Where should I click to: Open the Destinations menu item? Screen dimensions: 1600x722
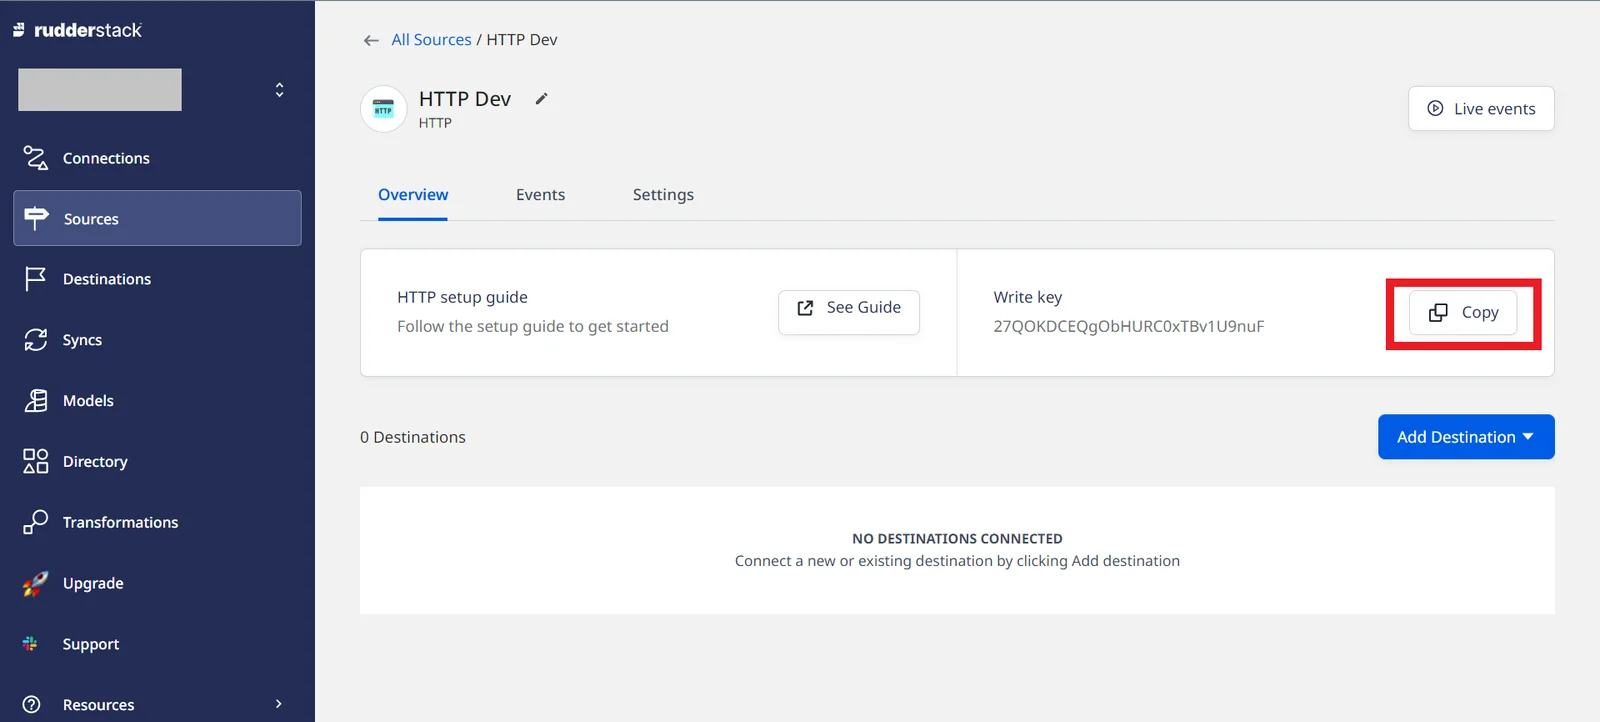pyautogui.click(x=107, y=279)
